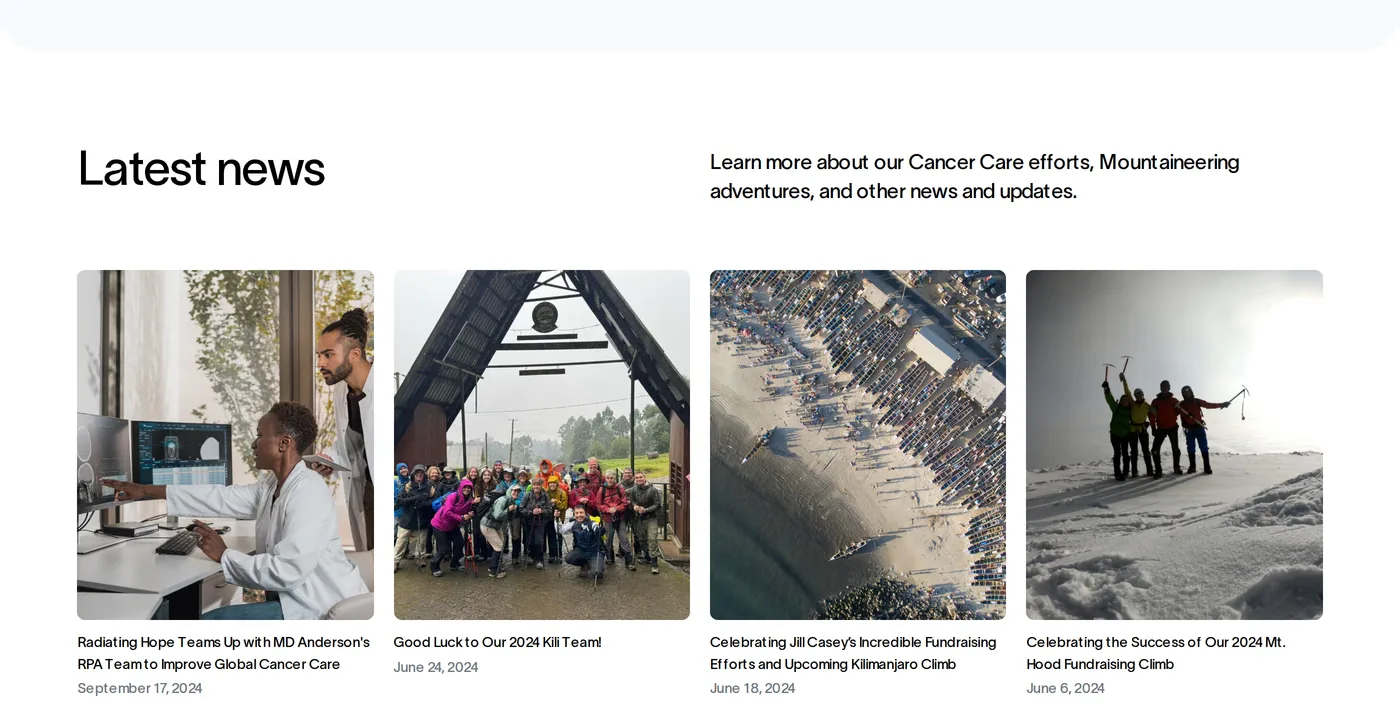Open 'Good Luck to Our 2024 Kili Team!' link
1400x724 pixels.
tap(497, 642)
